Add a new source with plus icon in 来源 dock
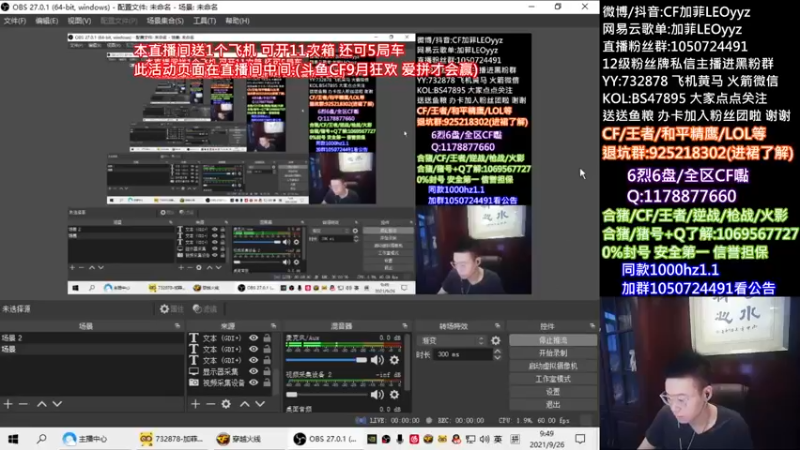Screen dimensions: 800x450 coord(195,404)
